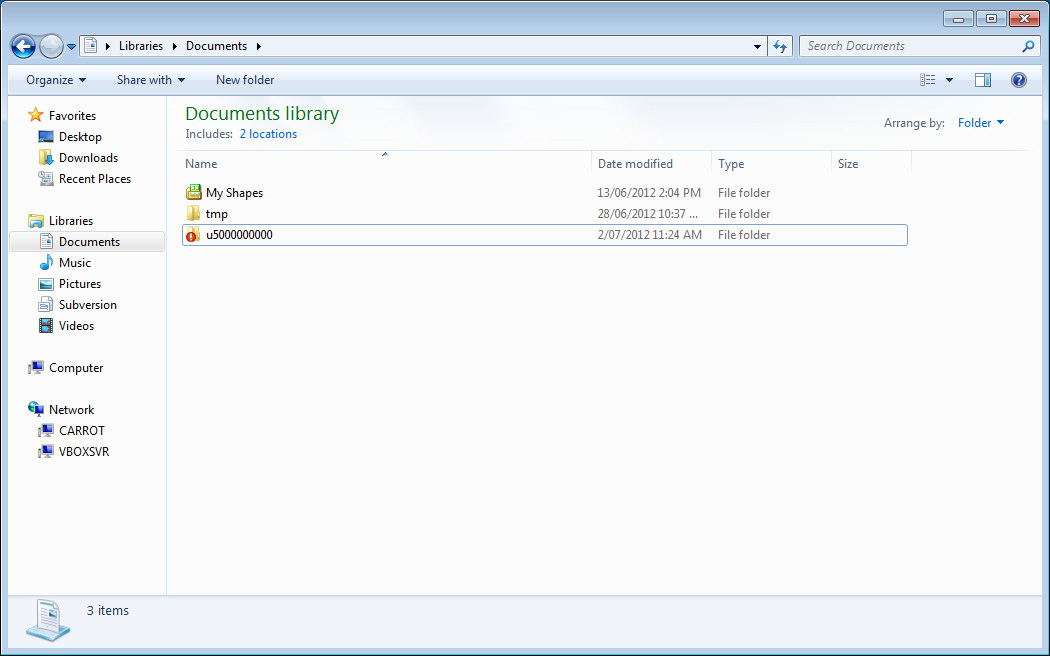Create a New folder

tap(244, 79)
